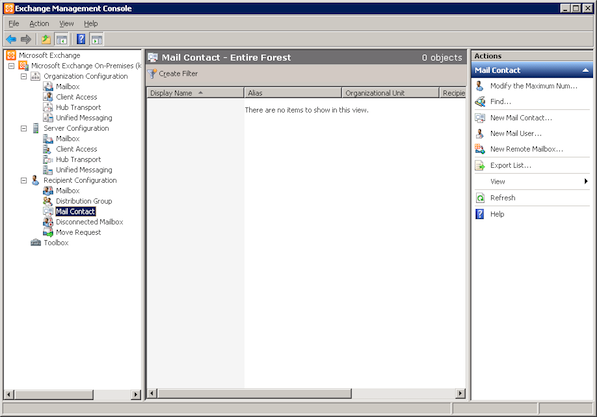Collapse Recipient Configuration node
This screenshot has width=597, height=417.
click(x=24, y=180)
